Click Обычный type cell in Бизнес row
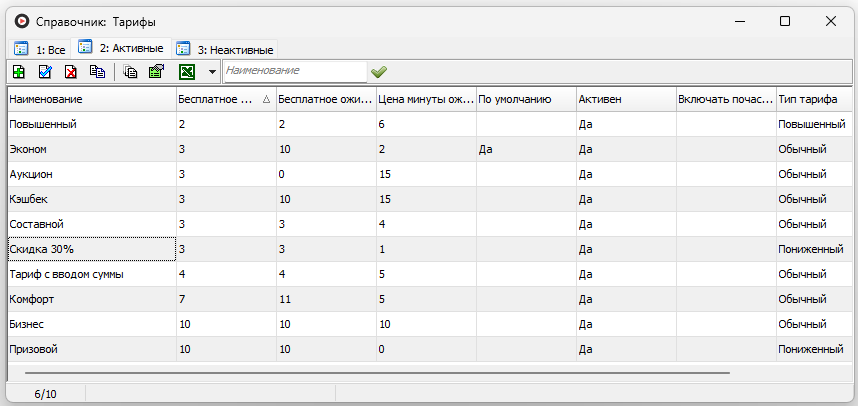The height and width of the screenshot is (406, 858). tap(814, 324)
